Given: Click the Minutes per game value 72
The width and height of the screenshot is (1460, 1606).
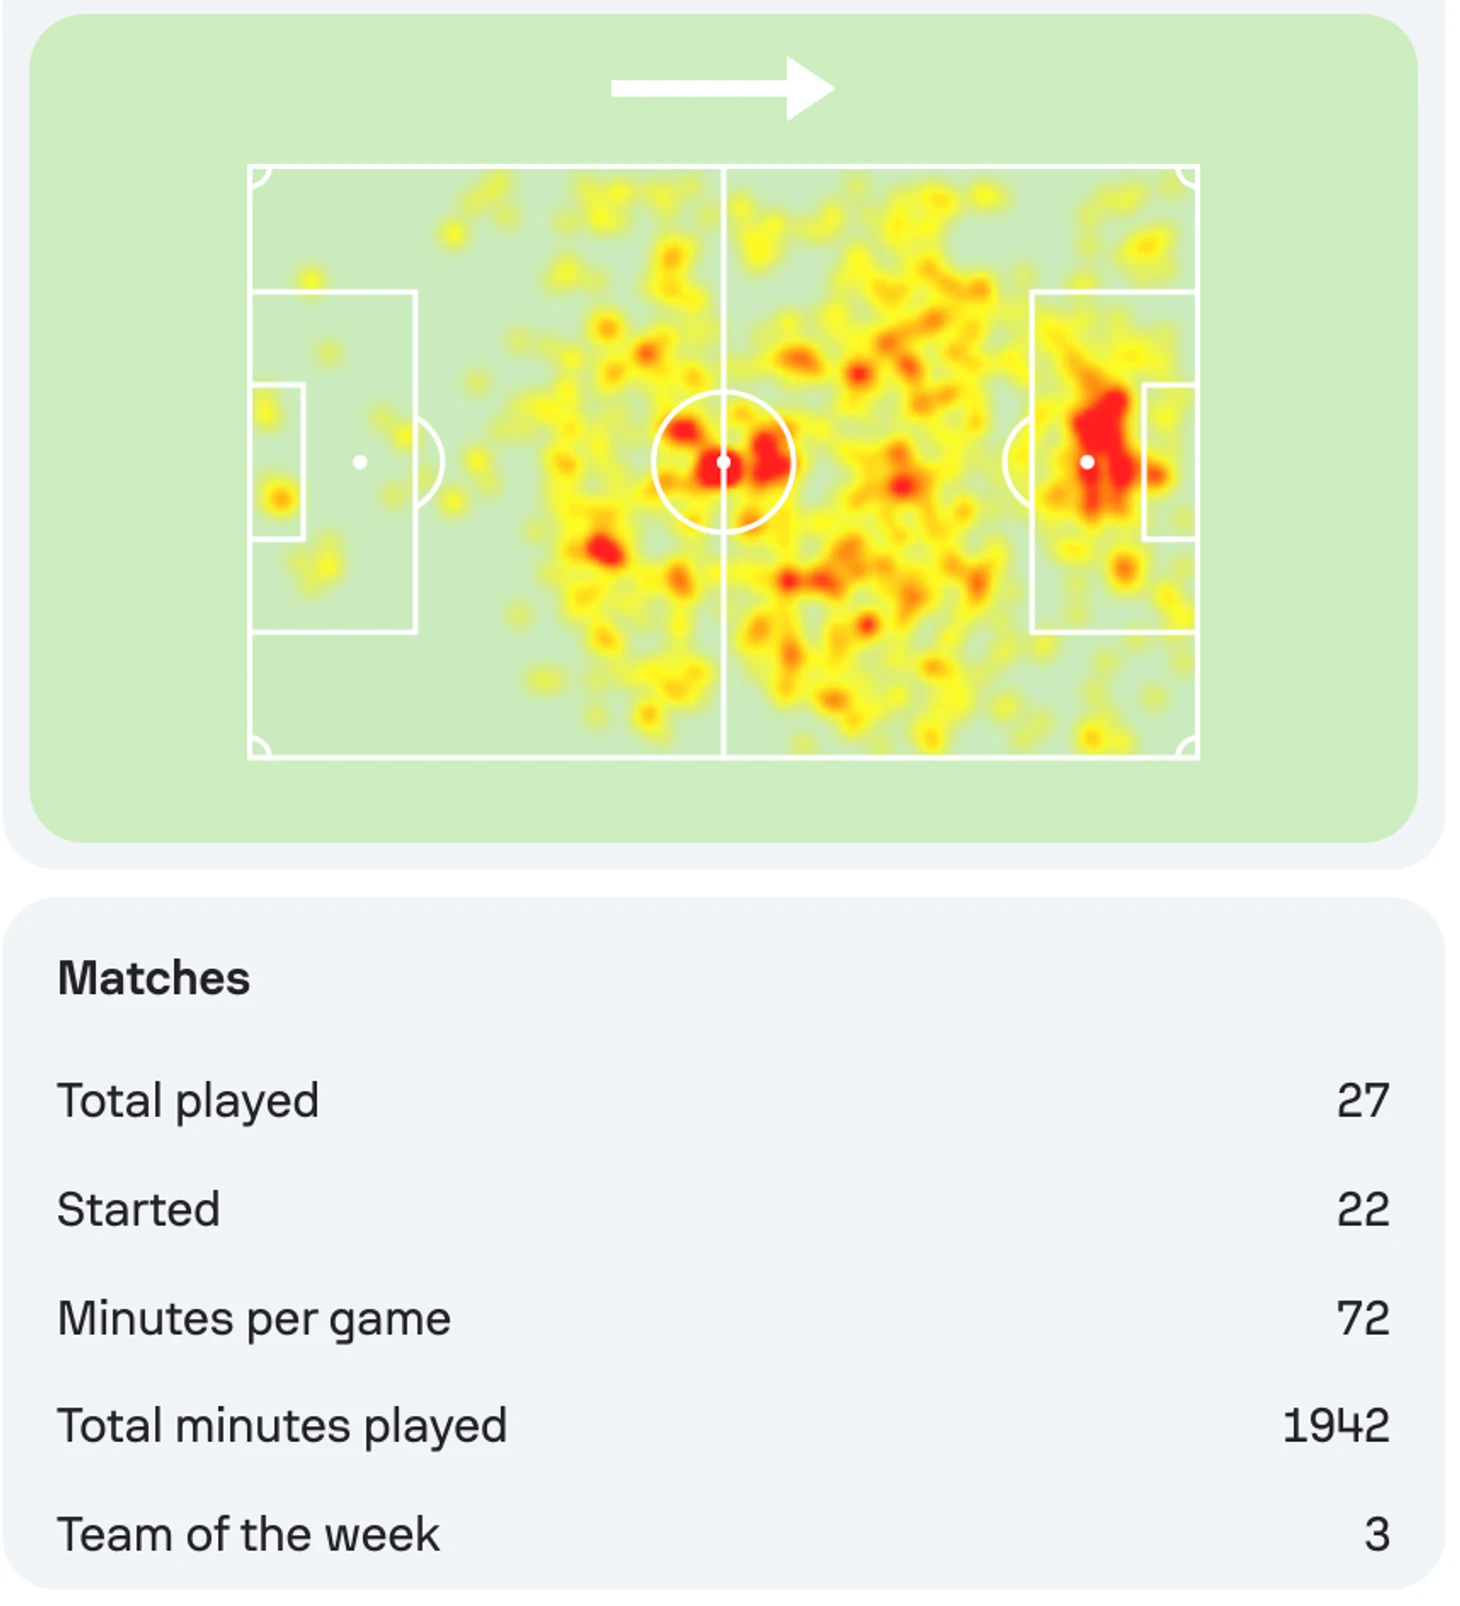Looking at the screenshot, I should coord(1363,1318).
